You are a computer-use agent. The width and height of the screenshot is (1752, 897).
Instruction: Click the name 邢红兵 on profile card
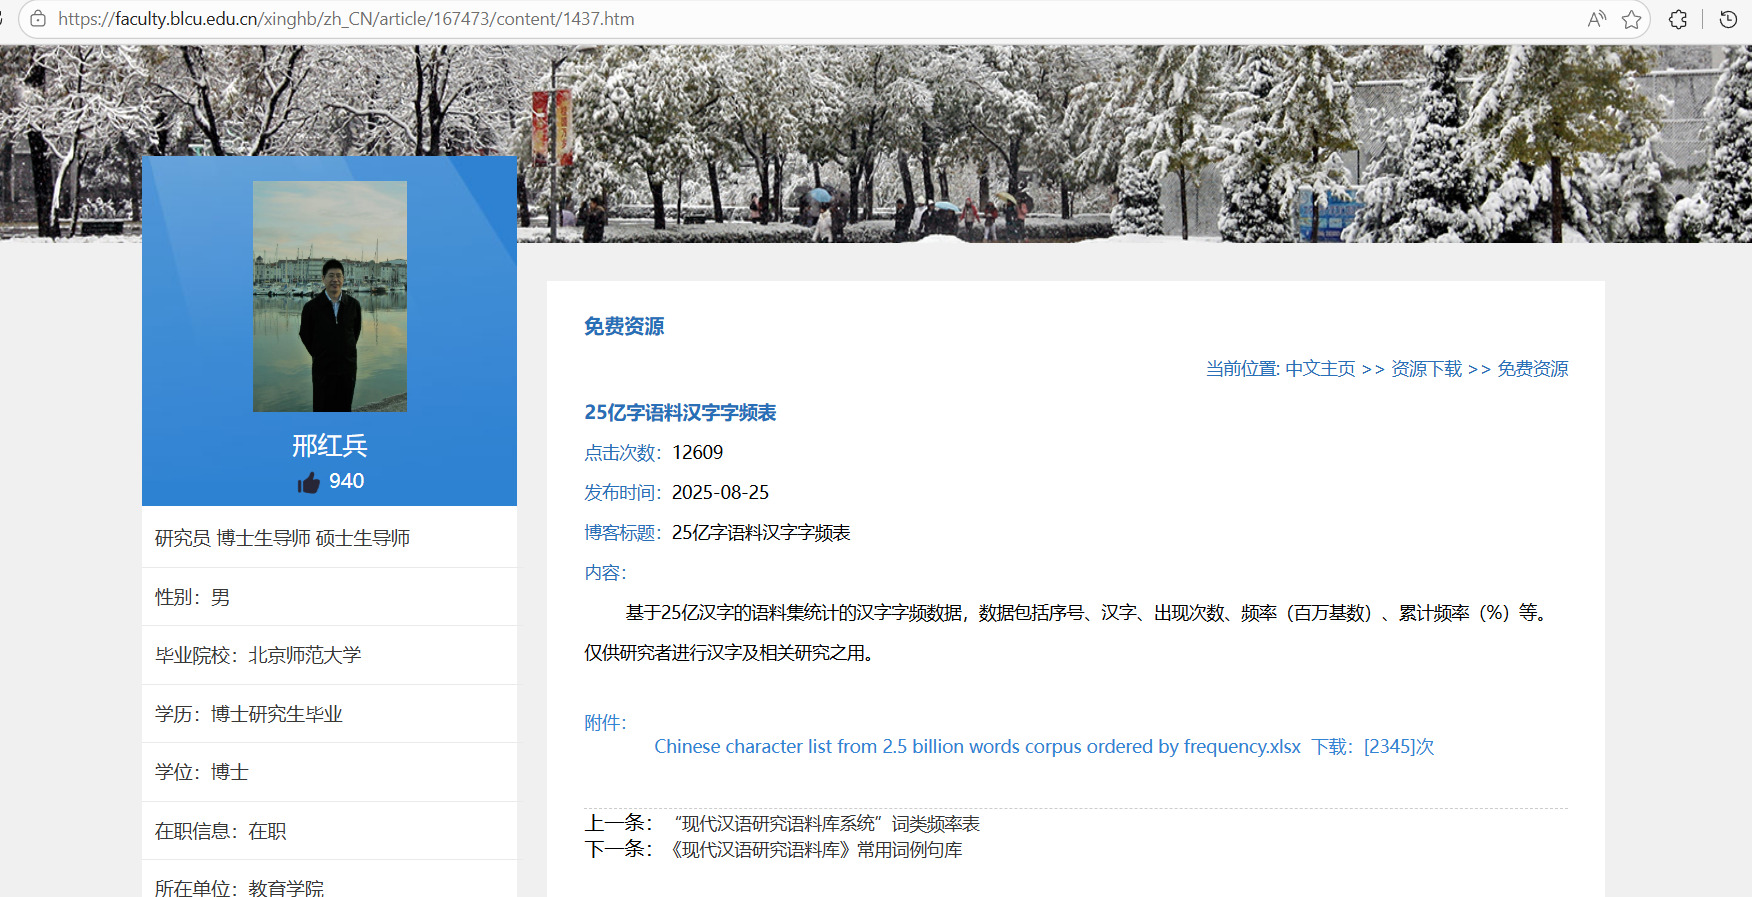(330, 446)
